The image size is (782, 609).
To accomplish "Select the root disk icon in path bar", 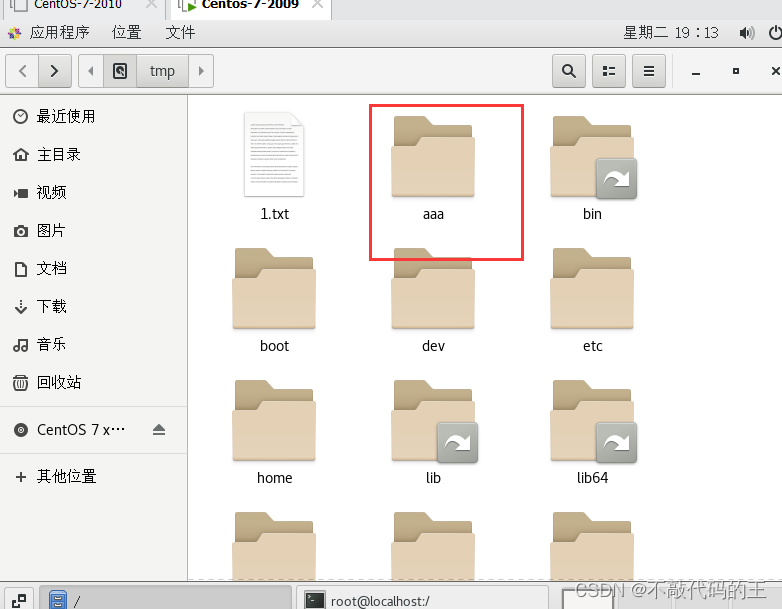I will 120,71.
